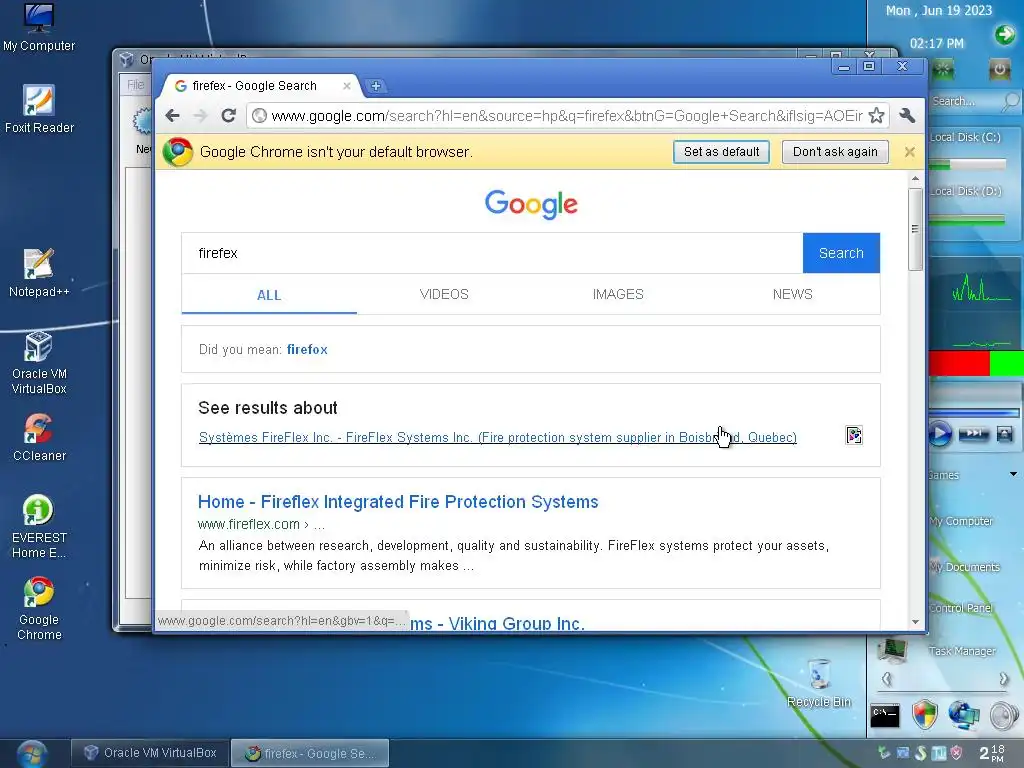This screenshot has width=1024, height=768.
Task: Click the speaker volume sidebar icon
Action: (1004, 716)
